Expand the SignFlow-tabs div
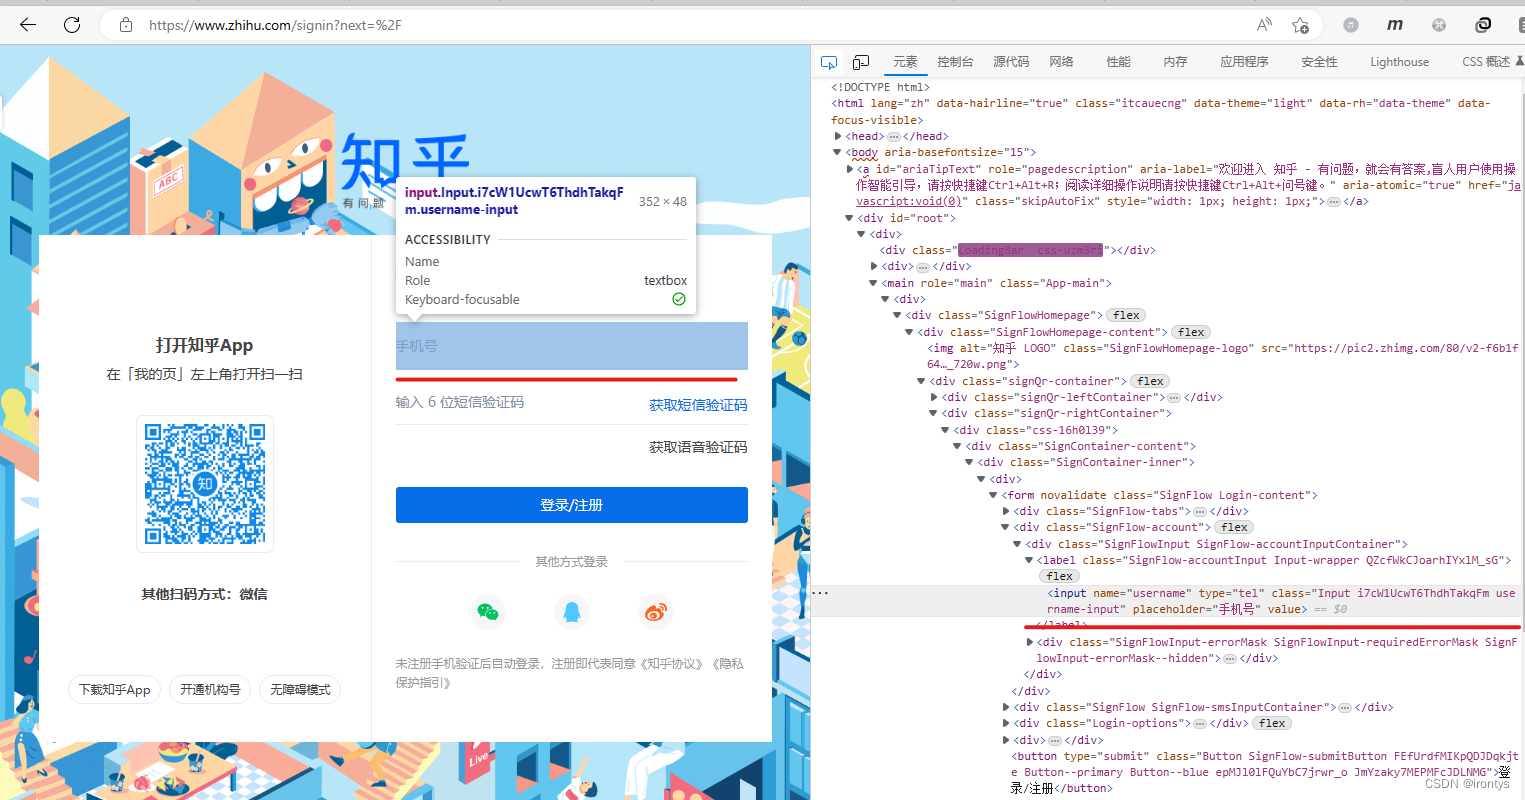 coord(1006,511)
